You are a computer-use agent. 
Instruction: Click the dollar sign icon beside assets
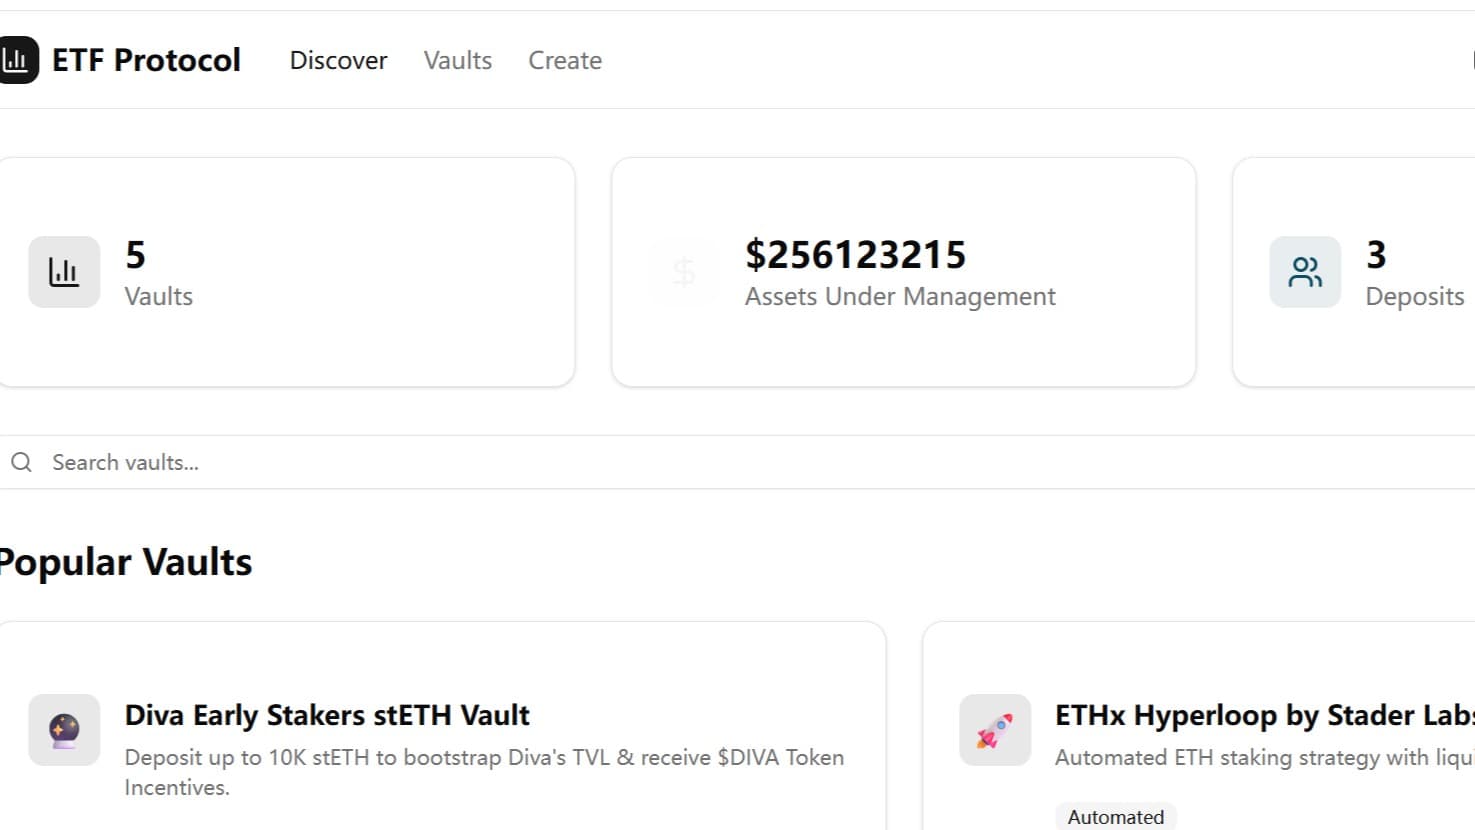coord(684,272)
